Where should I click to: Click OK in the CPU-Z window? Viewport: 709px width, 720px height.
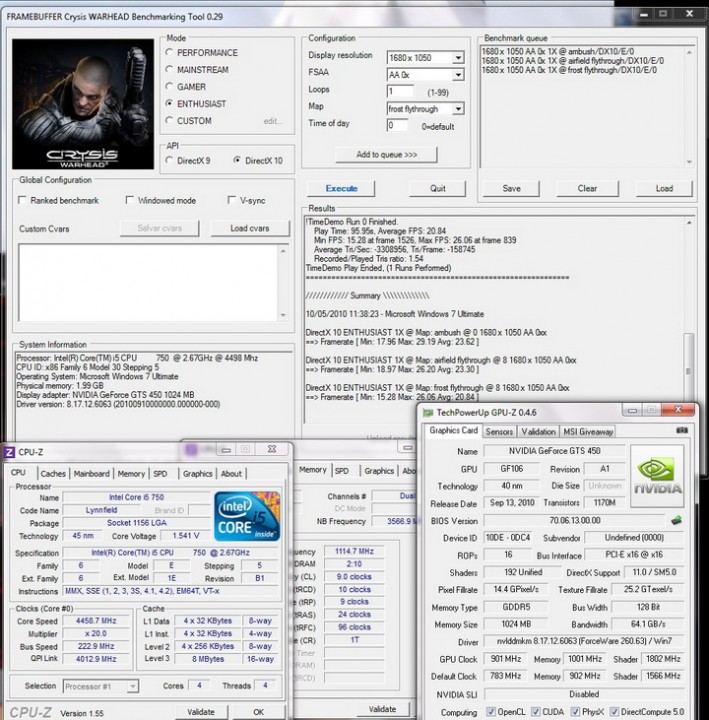259,712
